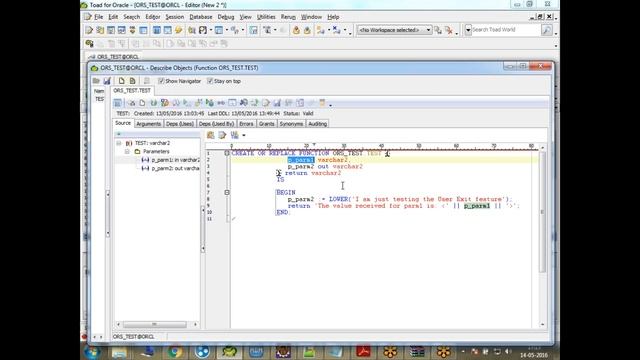Switch to the Grants tab
This screenshot has height=360, width=640.
[267, 124]
